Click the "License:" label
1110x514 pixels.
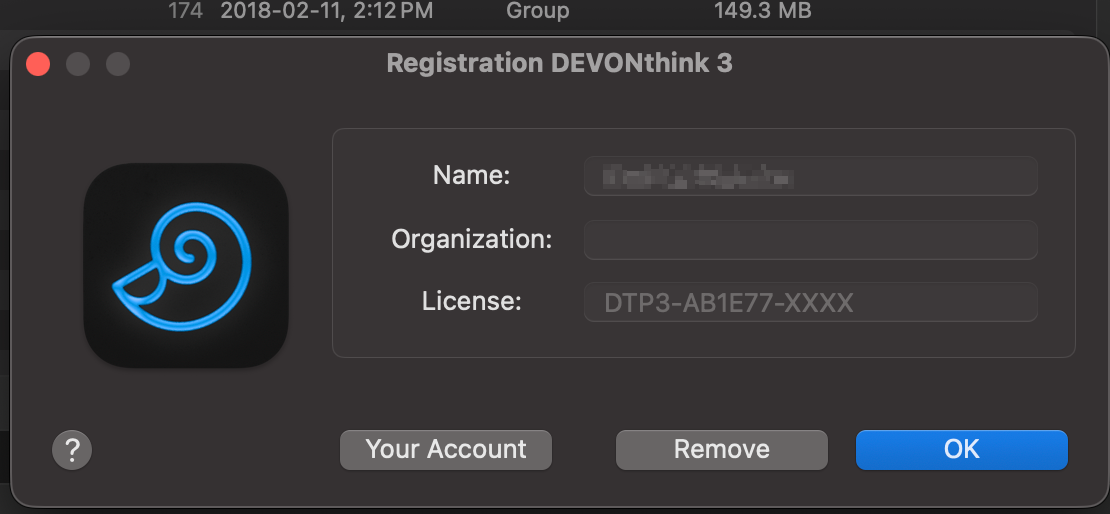(472, 301)
